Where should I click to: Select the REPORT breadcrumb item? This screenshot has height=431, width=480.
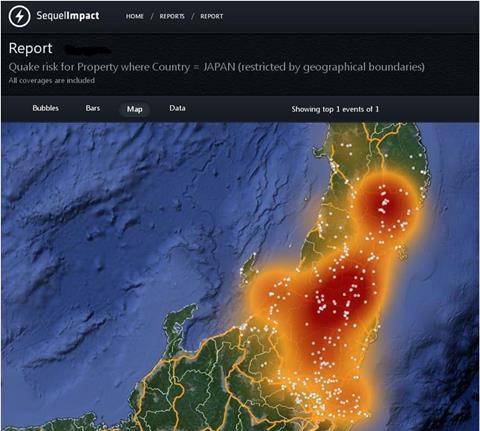coord(212,16)
